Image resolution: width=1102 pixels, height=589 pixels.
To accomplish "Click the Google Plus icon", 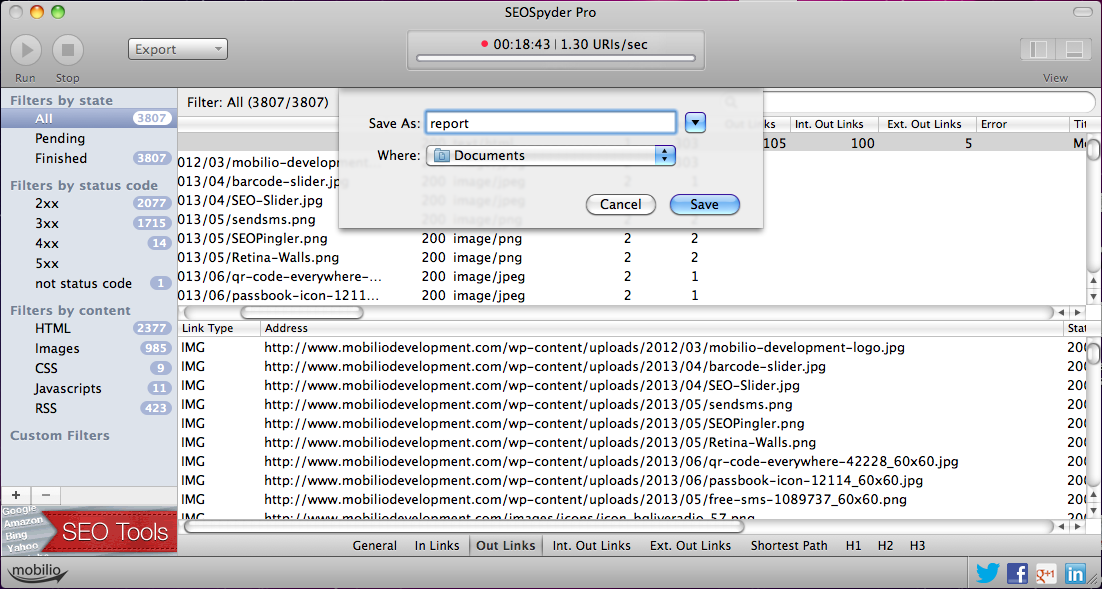I will click(1046, 573).
